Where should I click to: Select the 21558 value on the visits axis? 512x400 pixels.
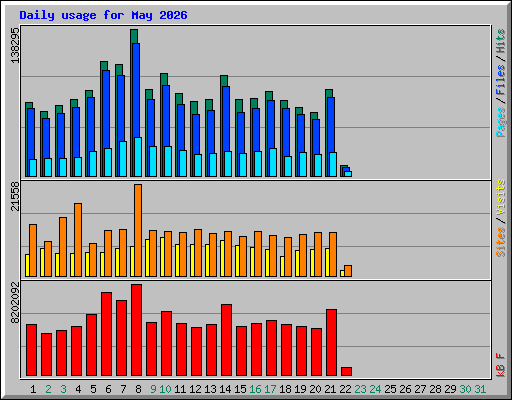(15, 197)
